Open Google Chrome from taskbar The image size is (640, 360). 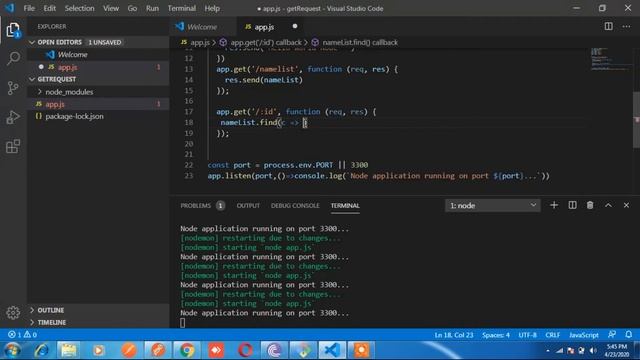tap(187, 350)
